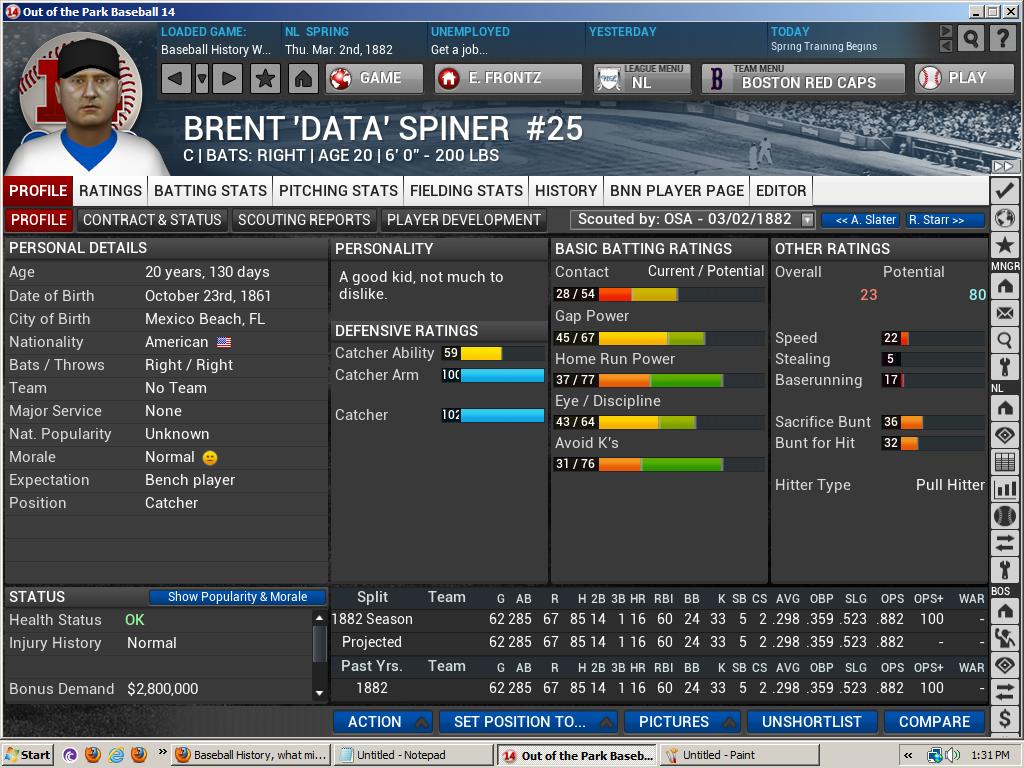
Task: Switch to the RATINGS tab
Action: [111, 190]
